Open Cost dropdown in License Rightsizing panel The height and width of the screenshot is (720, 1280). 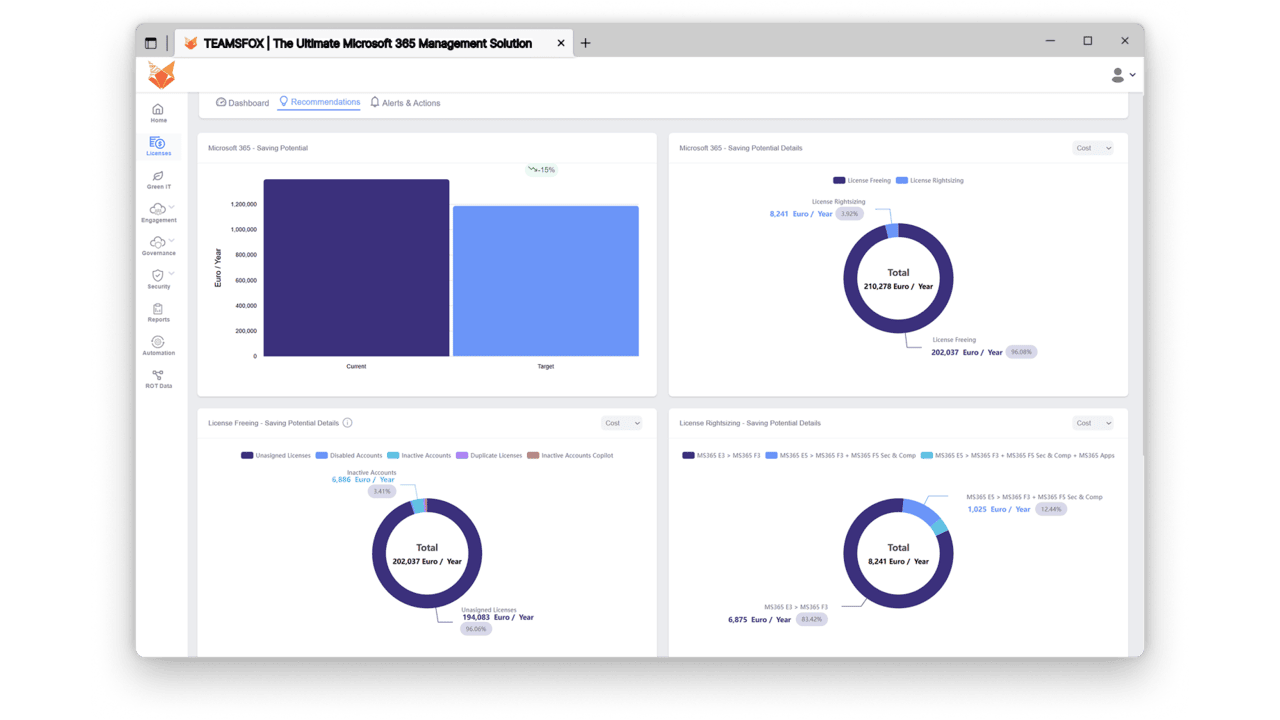point(1092,423)
